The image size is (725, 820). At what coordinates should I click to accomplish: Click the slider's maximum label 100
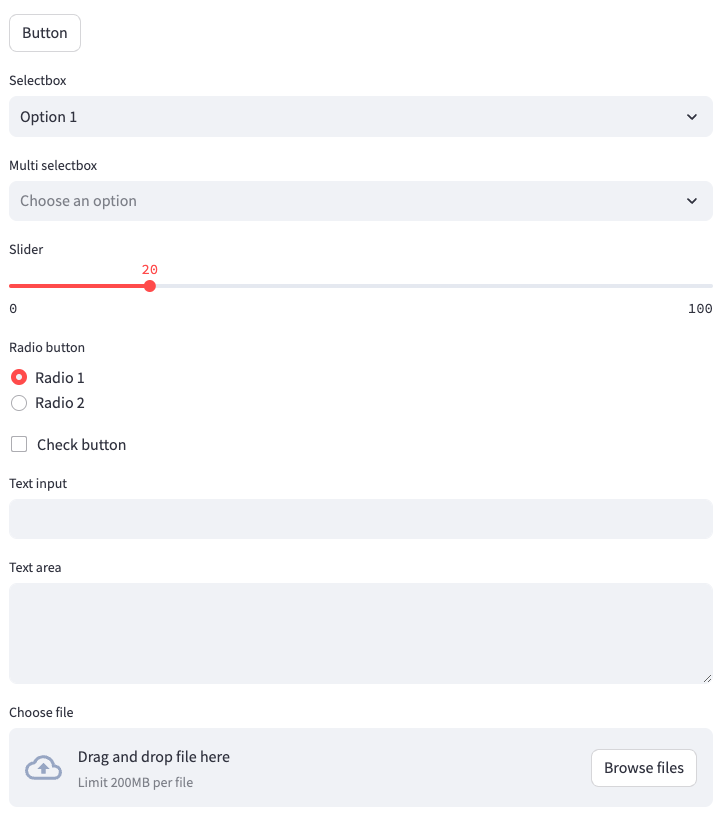click(700, 309)
